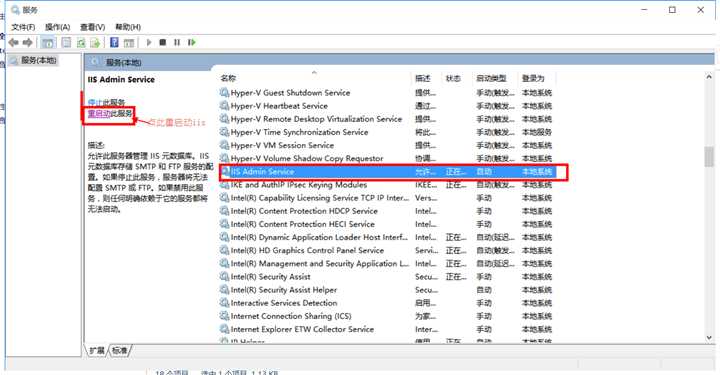
Task: Select Hyper-V Remote Desktop Virtualization Service
Action: pos(387,119)
